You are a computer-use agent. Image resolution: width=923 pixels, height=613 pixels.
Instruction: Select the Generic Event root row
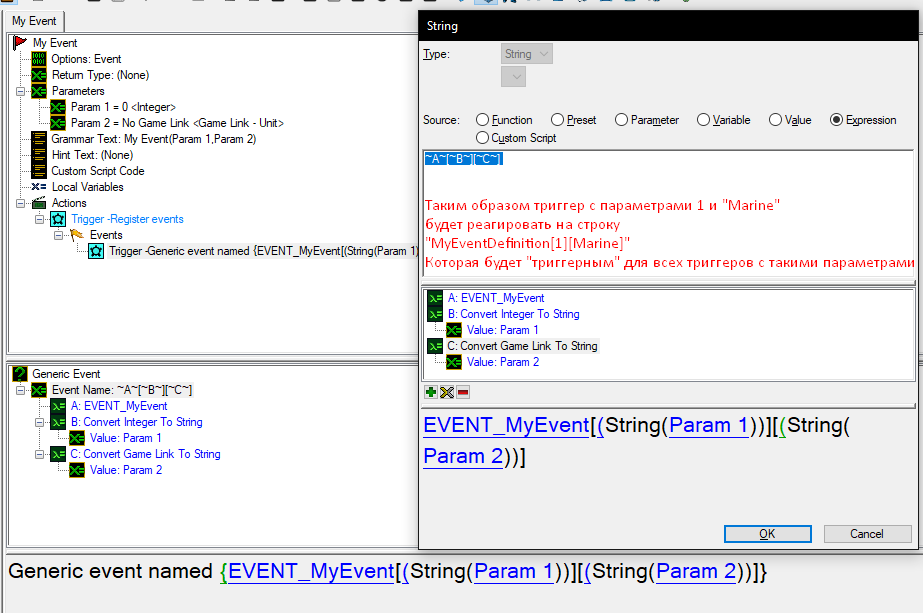click(66, 373)
